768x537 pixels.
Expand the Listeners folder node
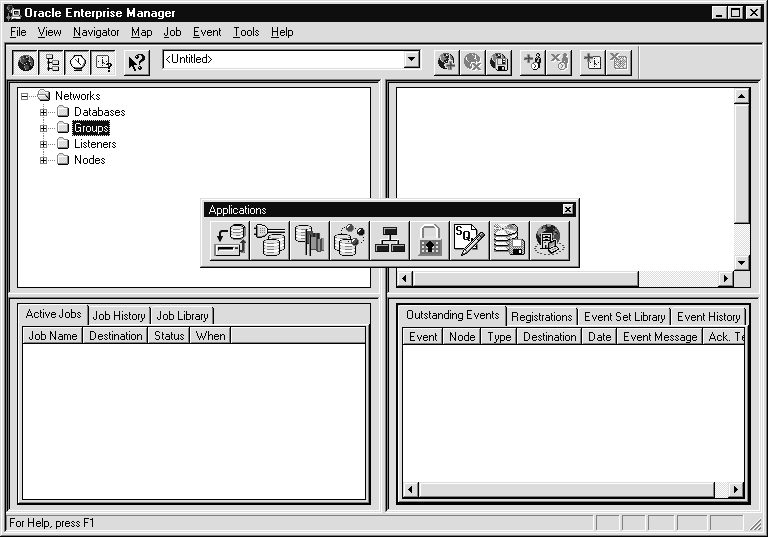click(x=44, y=145)
